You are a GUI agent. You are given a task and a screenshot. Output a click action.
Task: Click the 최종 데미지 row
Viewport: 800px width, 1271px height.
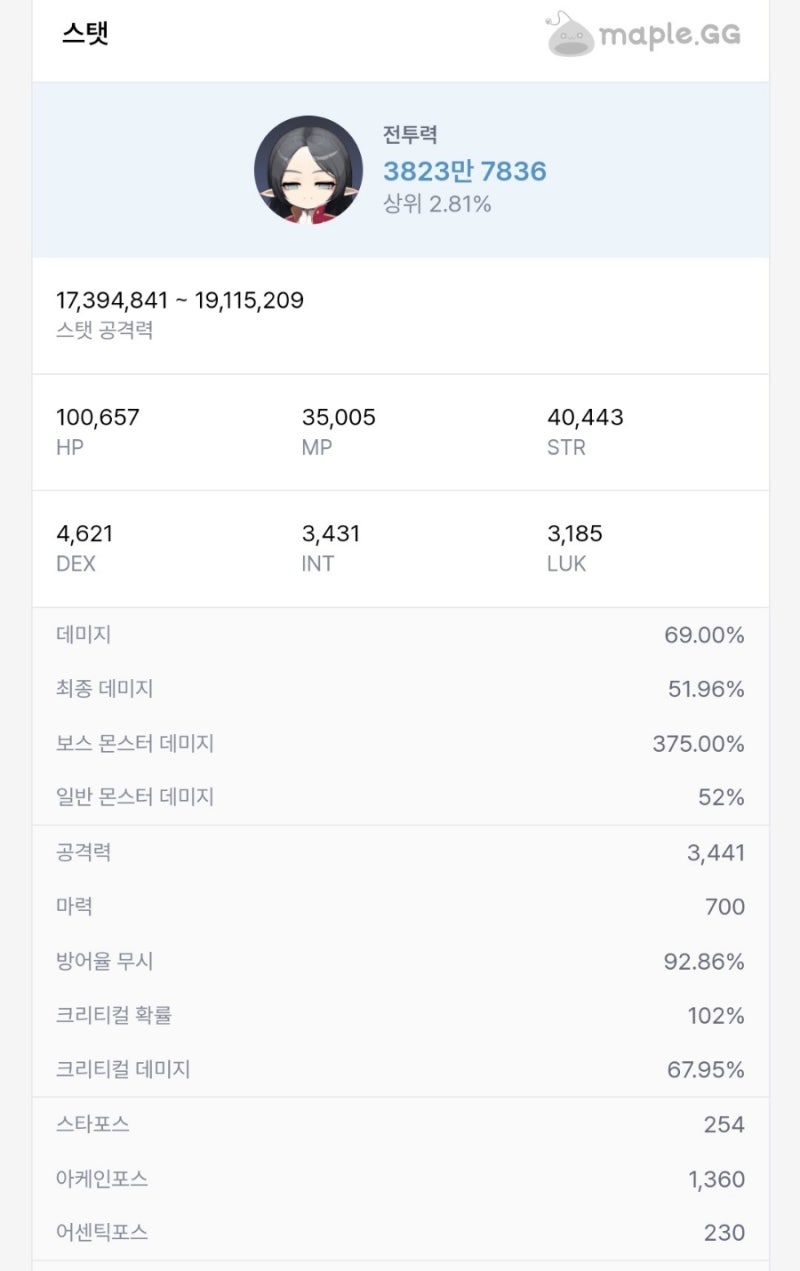400,688
